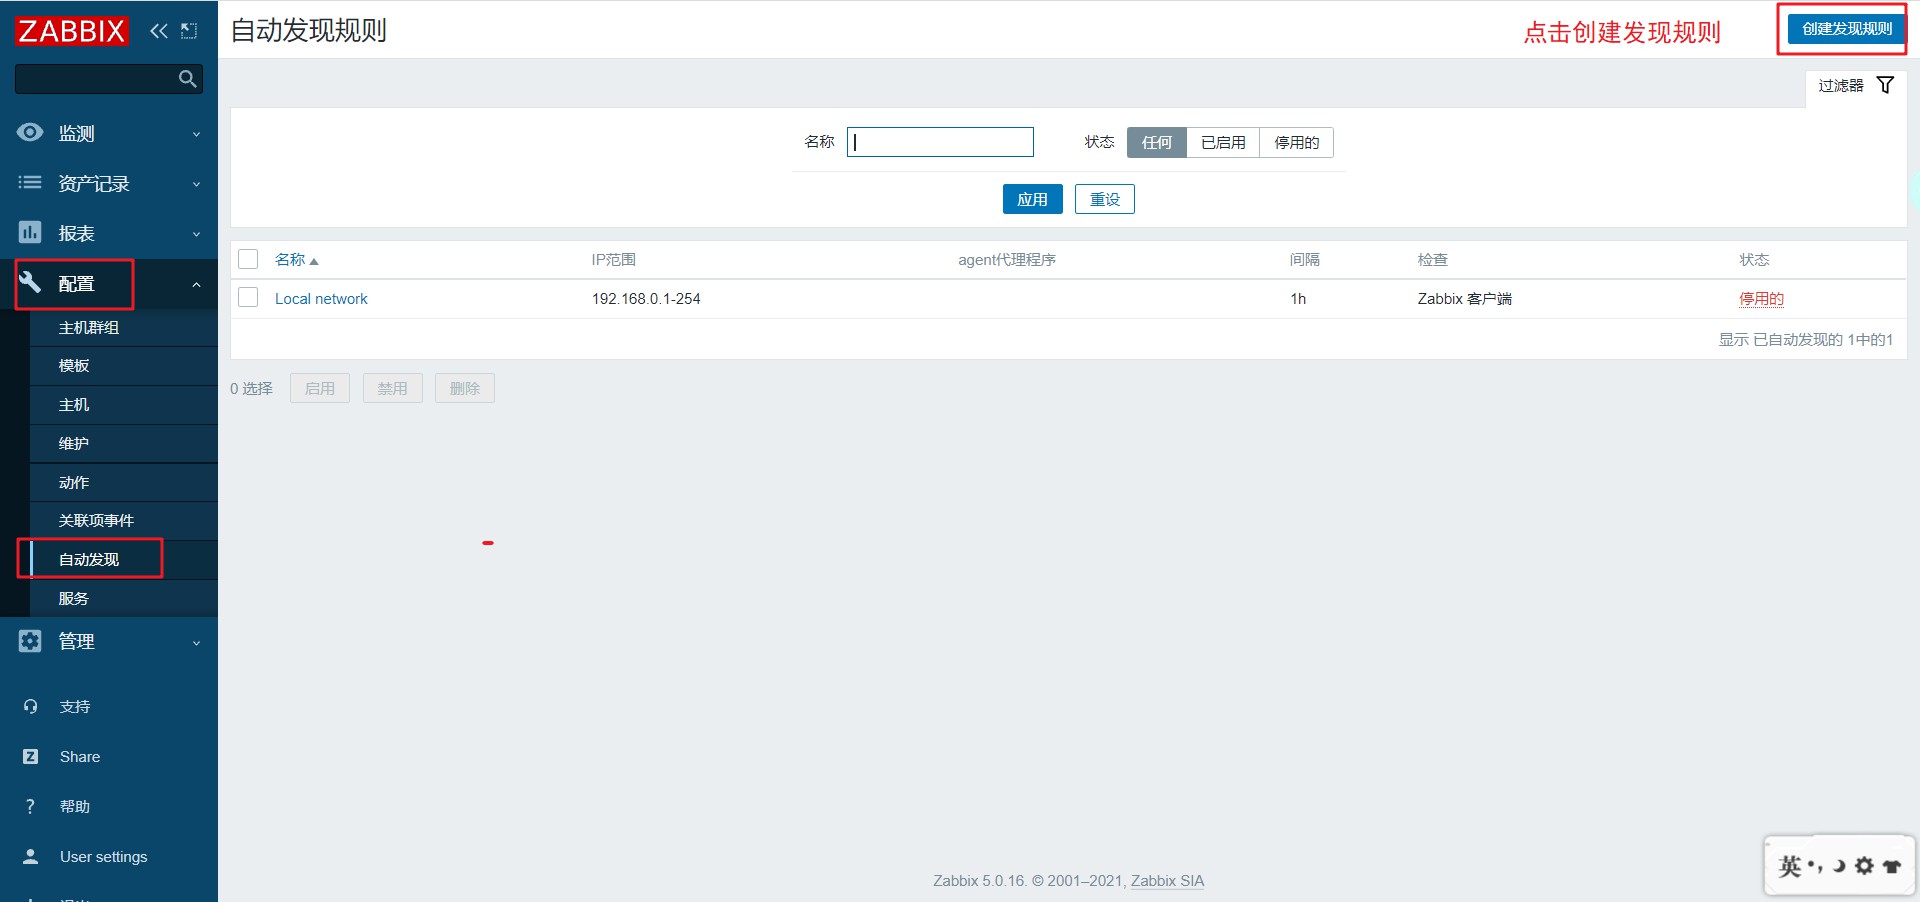Click the 创建发现规则 button
This screenshot has width=1920, height=902.
1847,29
